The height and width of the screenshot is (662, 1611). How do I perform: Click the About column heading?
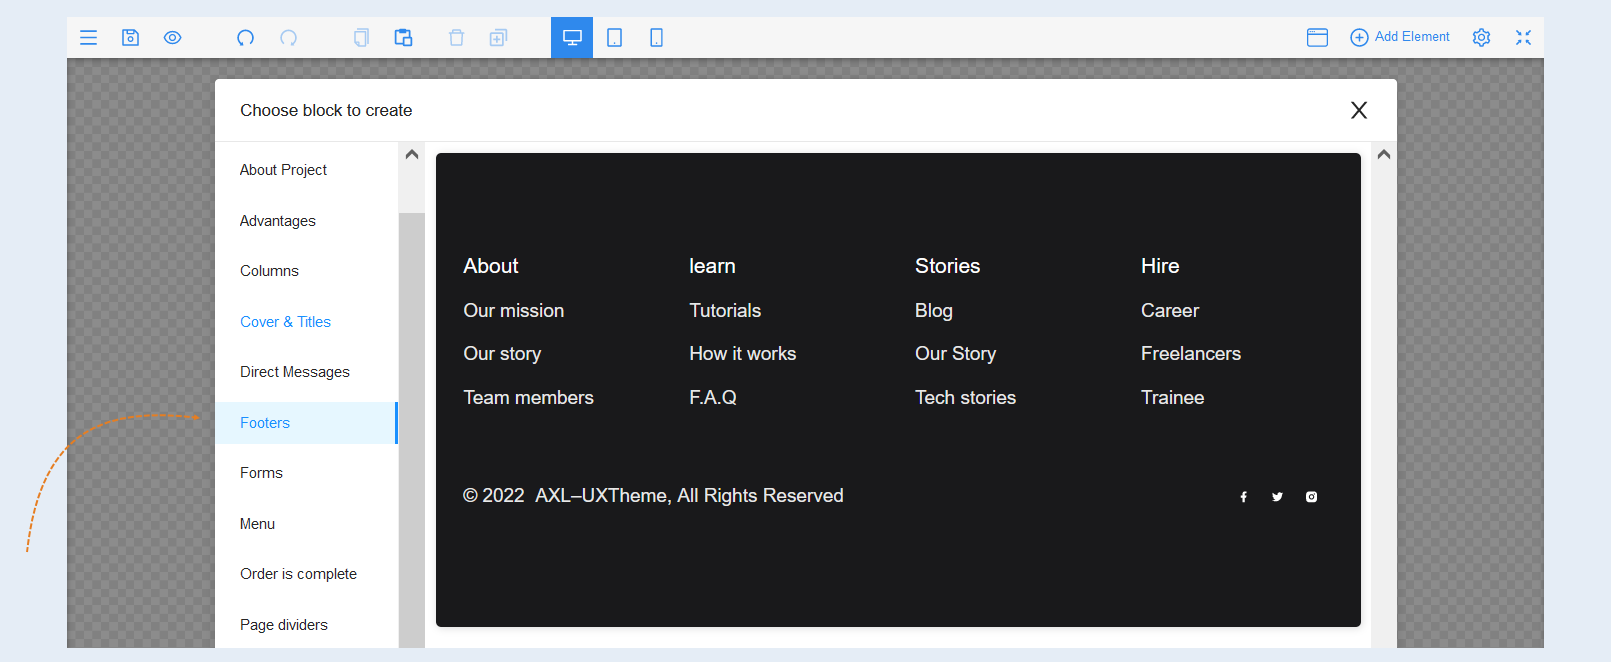pyautogui.click(x=491, y=266)
